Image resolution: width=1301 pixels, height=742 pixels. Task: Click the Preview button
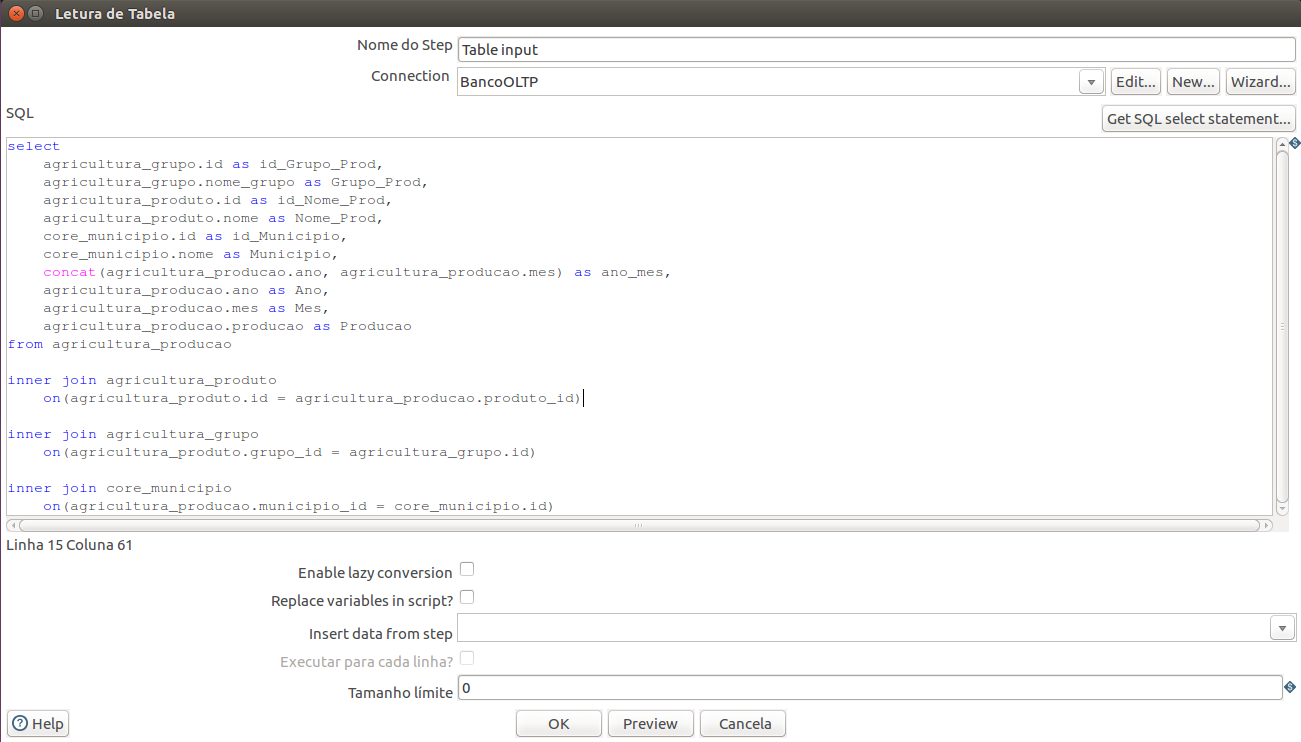(x=650, y=723)
